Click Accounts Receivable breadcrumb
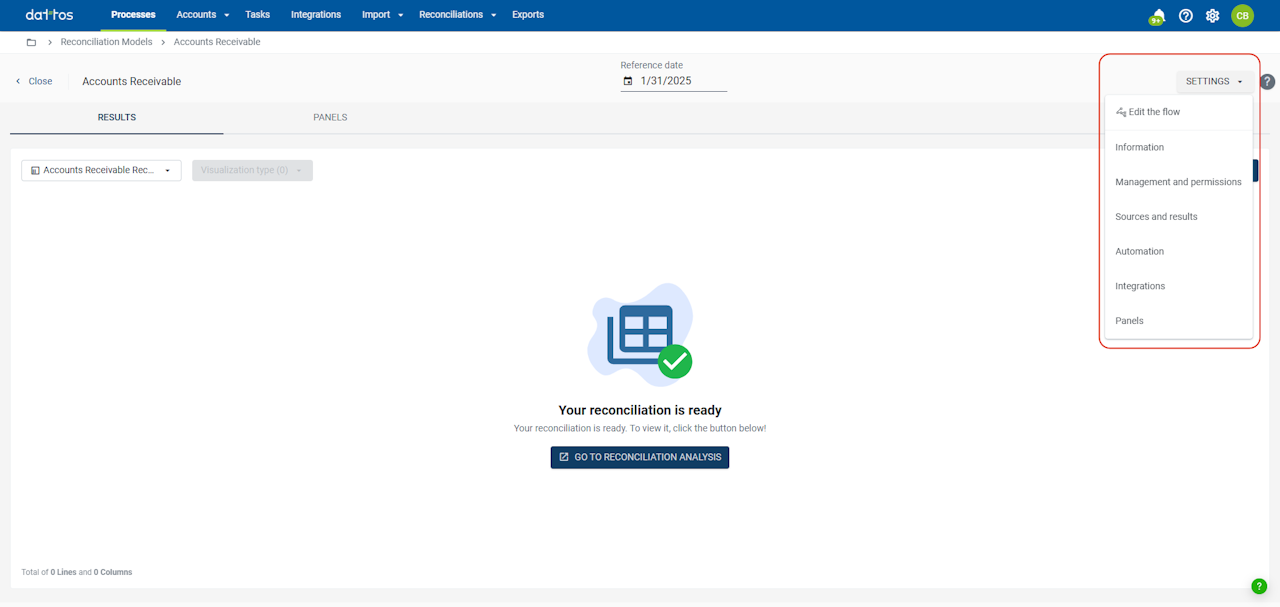 pyautogui.click(x=217, y=42)
